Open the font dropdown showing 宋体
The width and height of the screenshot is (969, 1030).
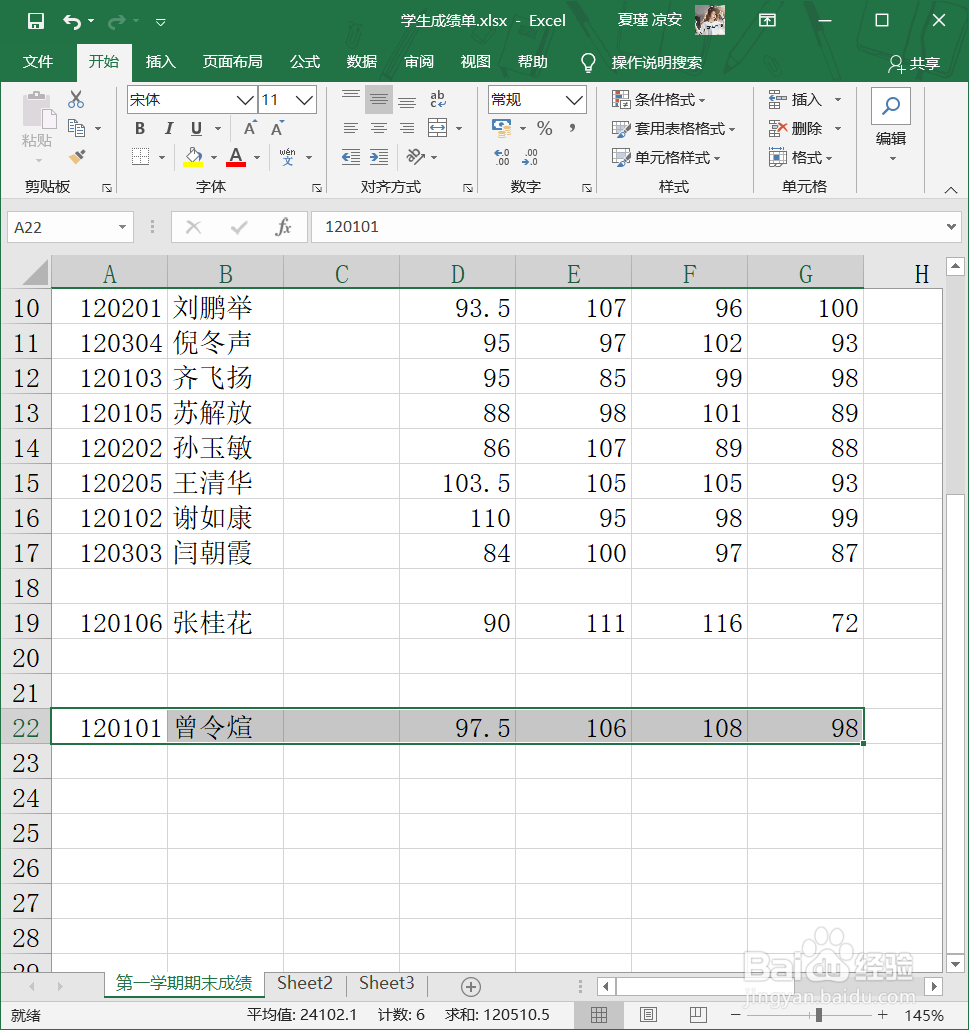(190, 100)
